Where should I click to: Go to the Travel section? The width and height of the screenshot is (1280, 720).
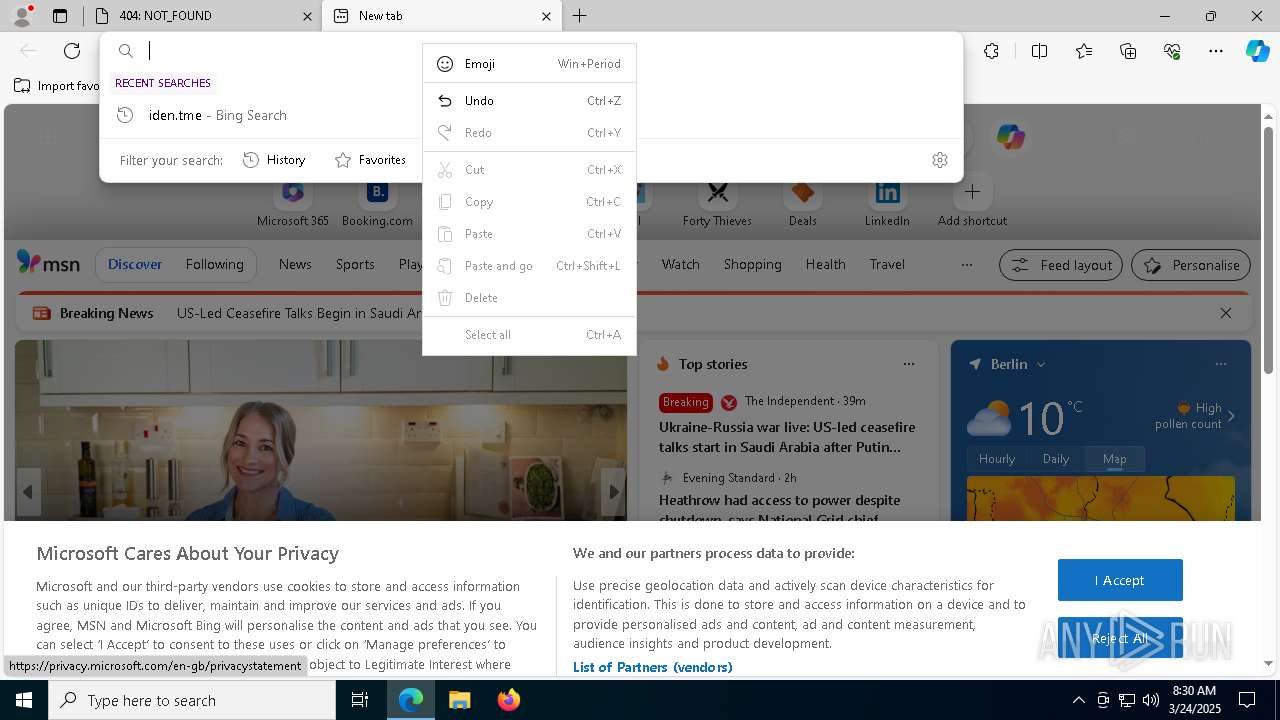[887, 264]
